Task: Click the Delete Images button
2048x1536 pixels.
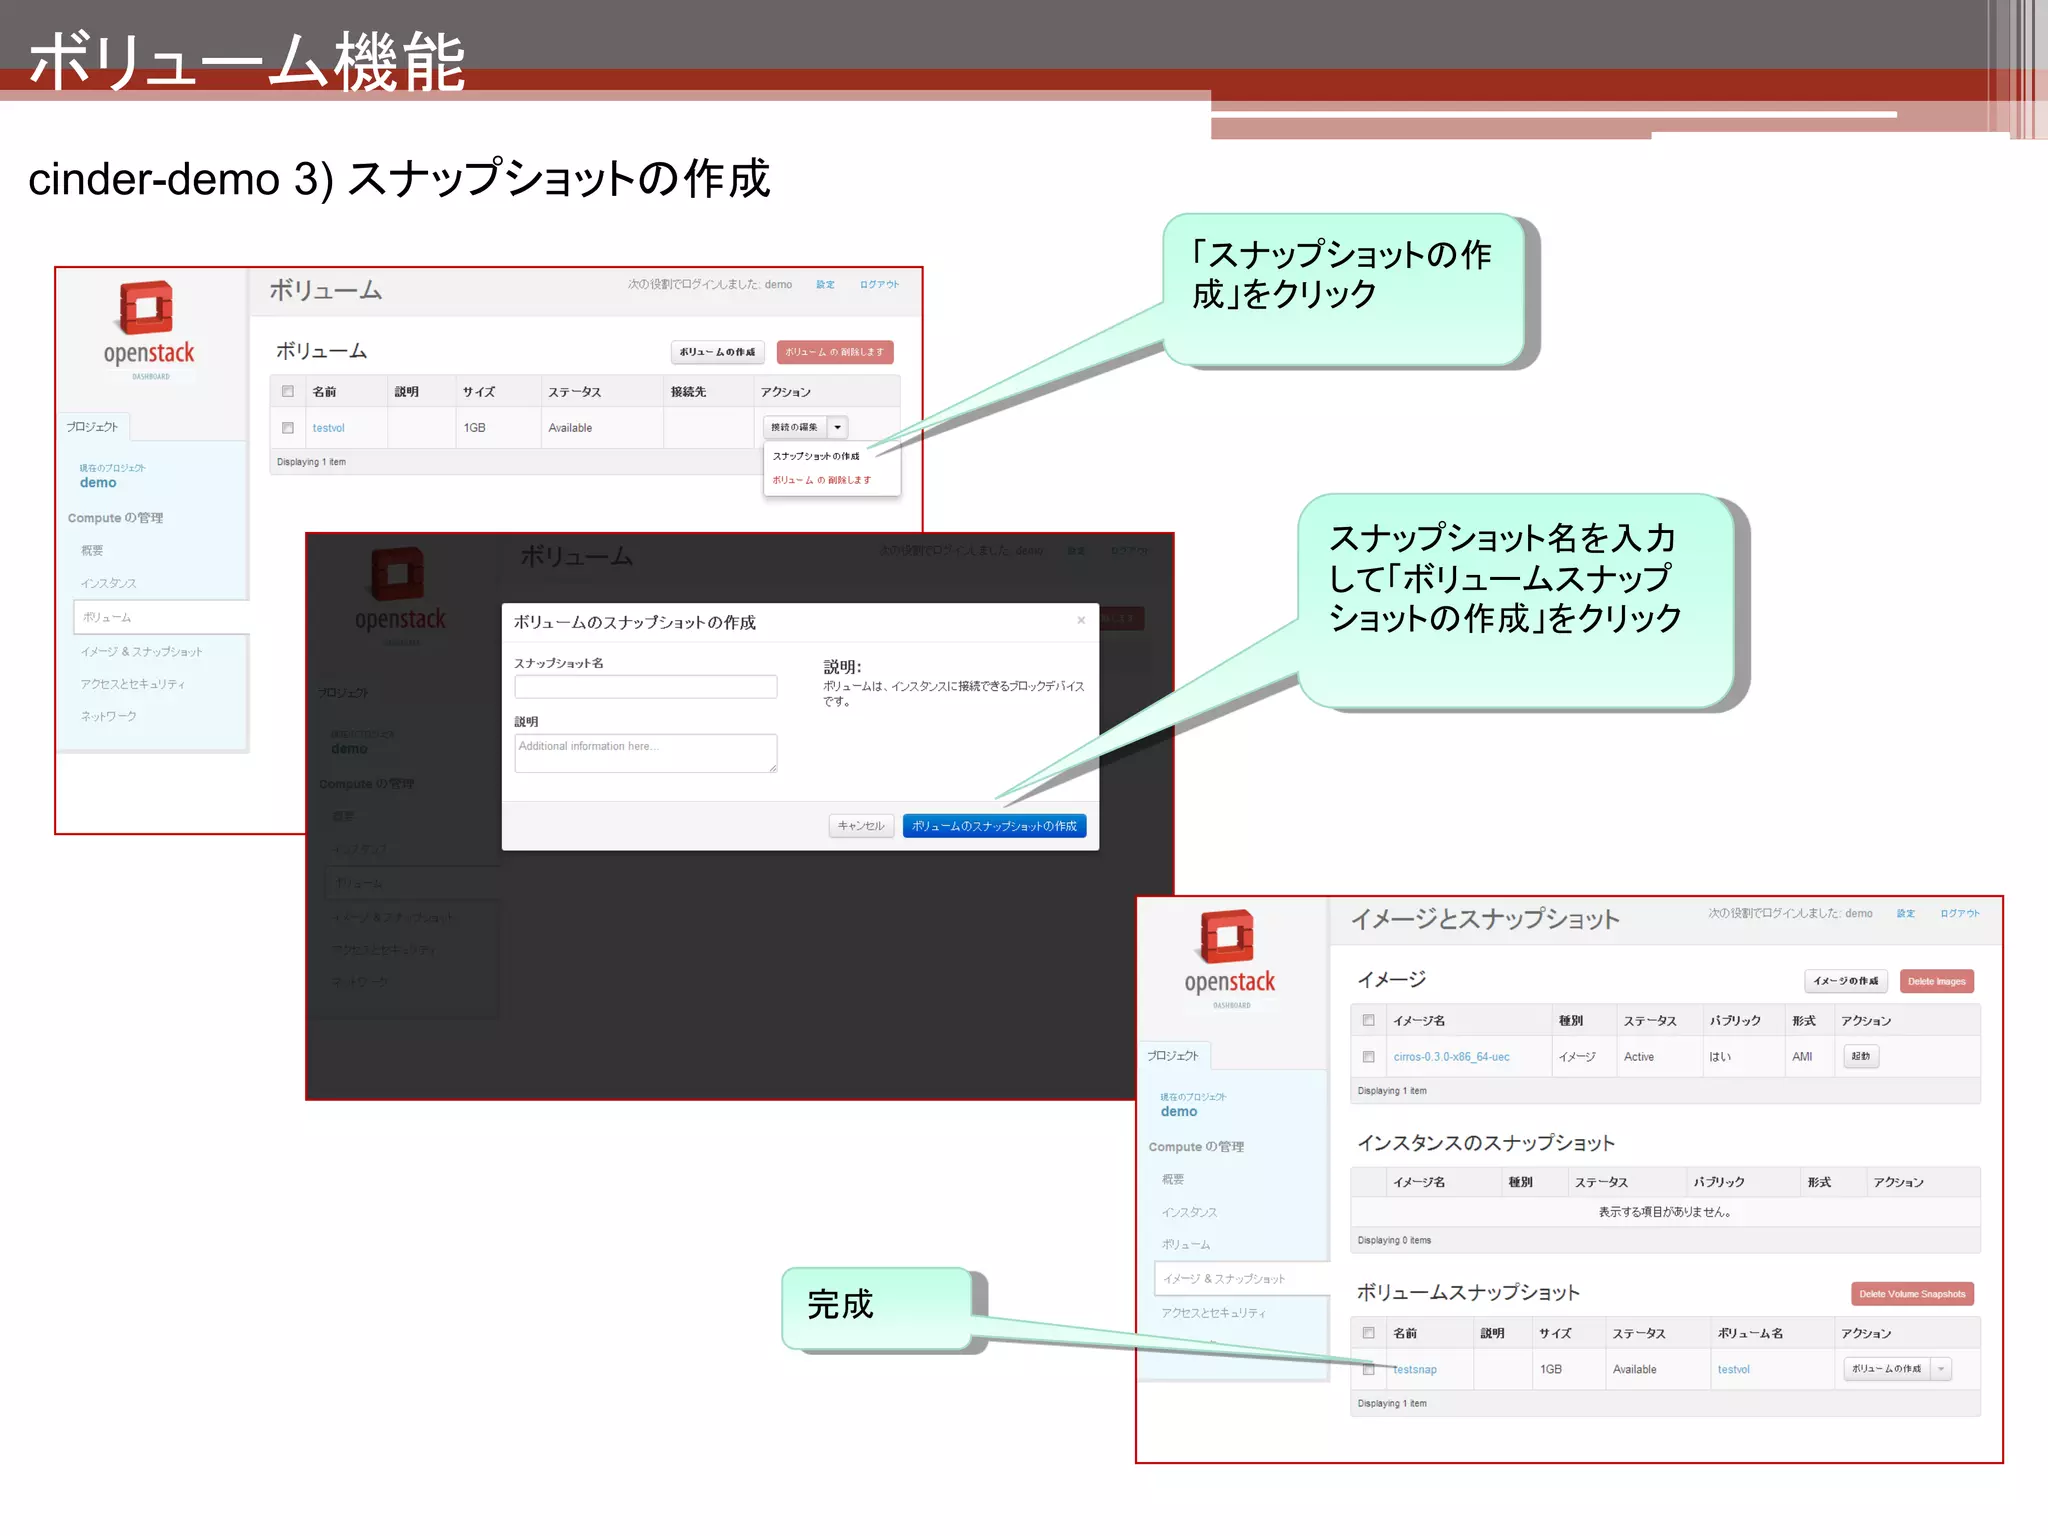Action: click(x=1936, y=981)
